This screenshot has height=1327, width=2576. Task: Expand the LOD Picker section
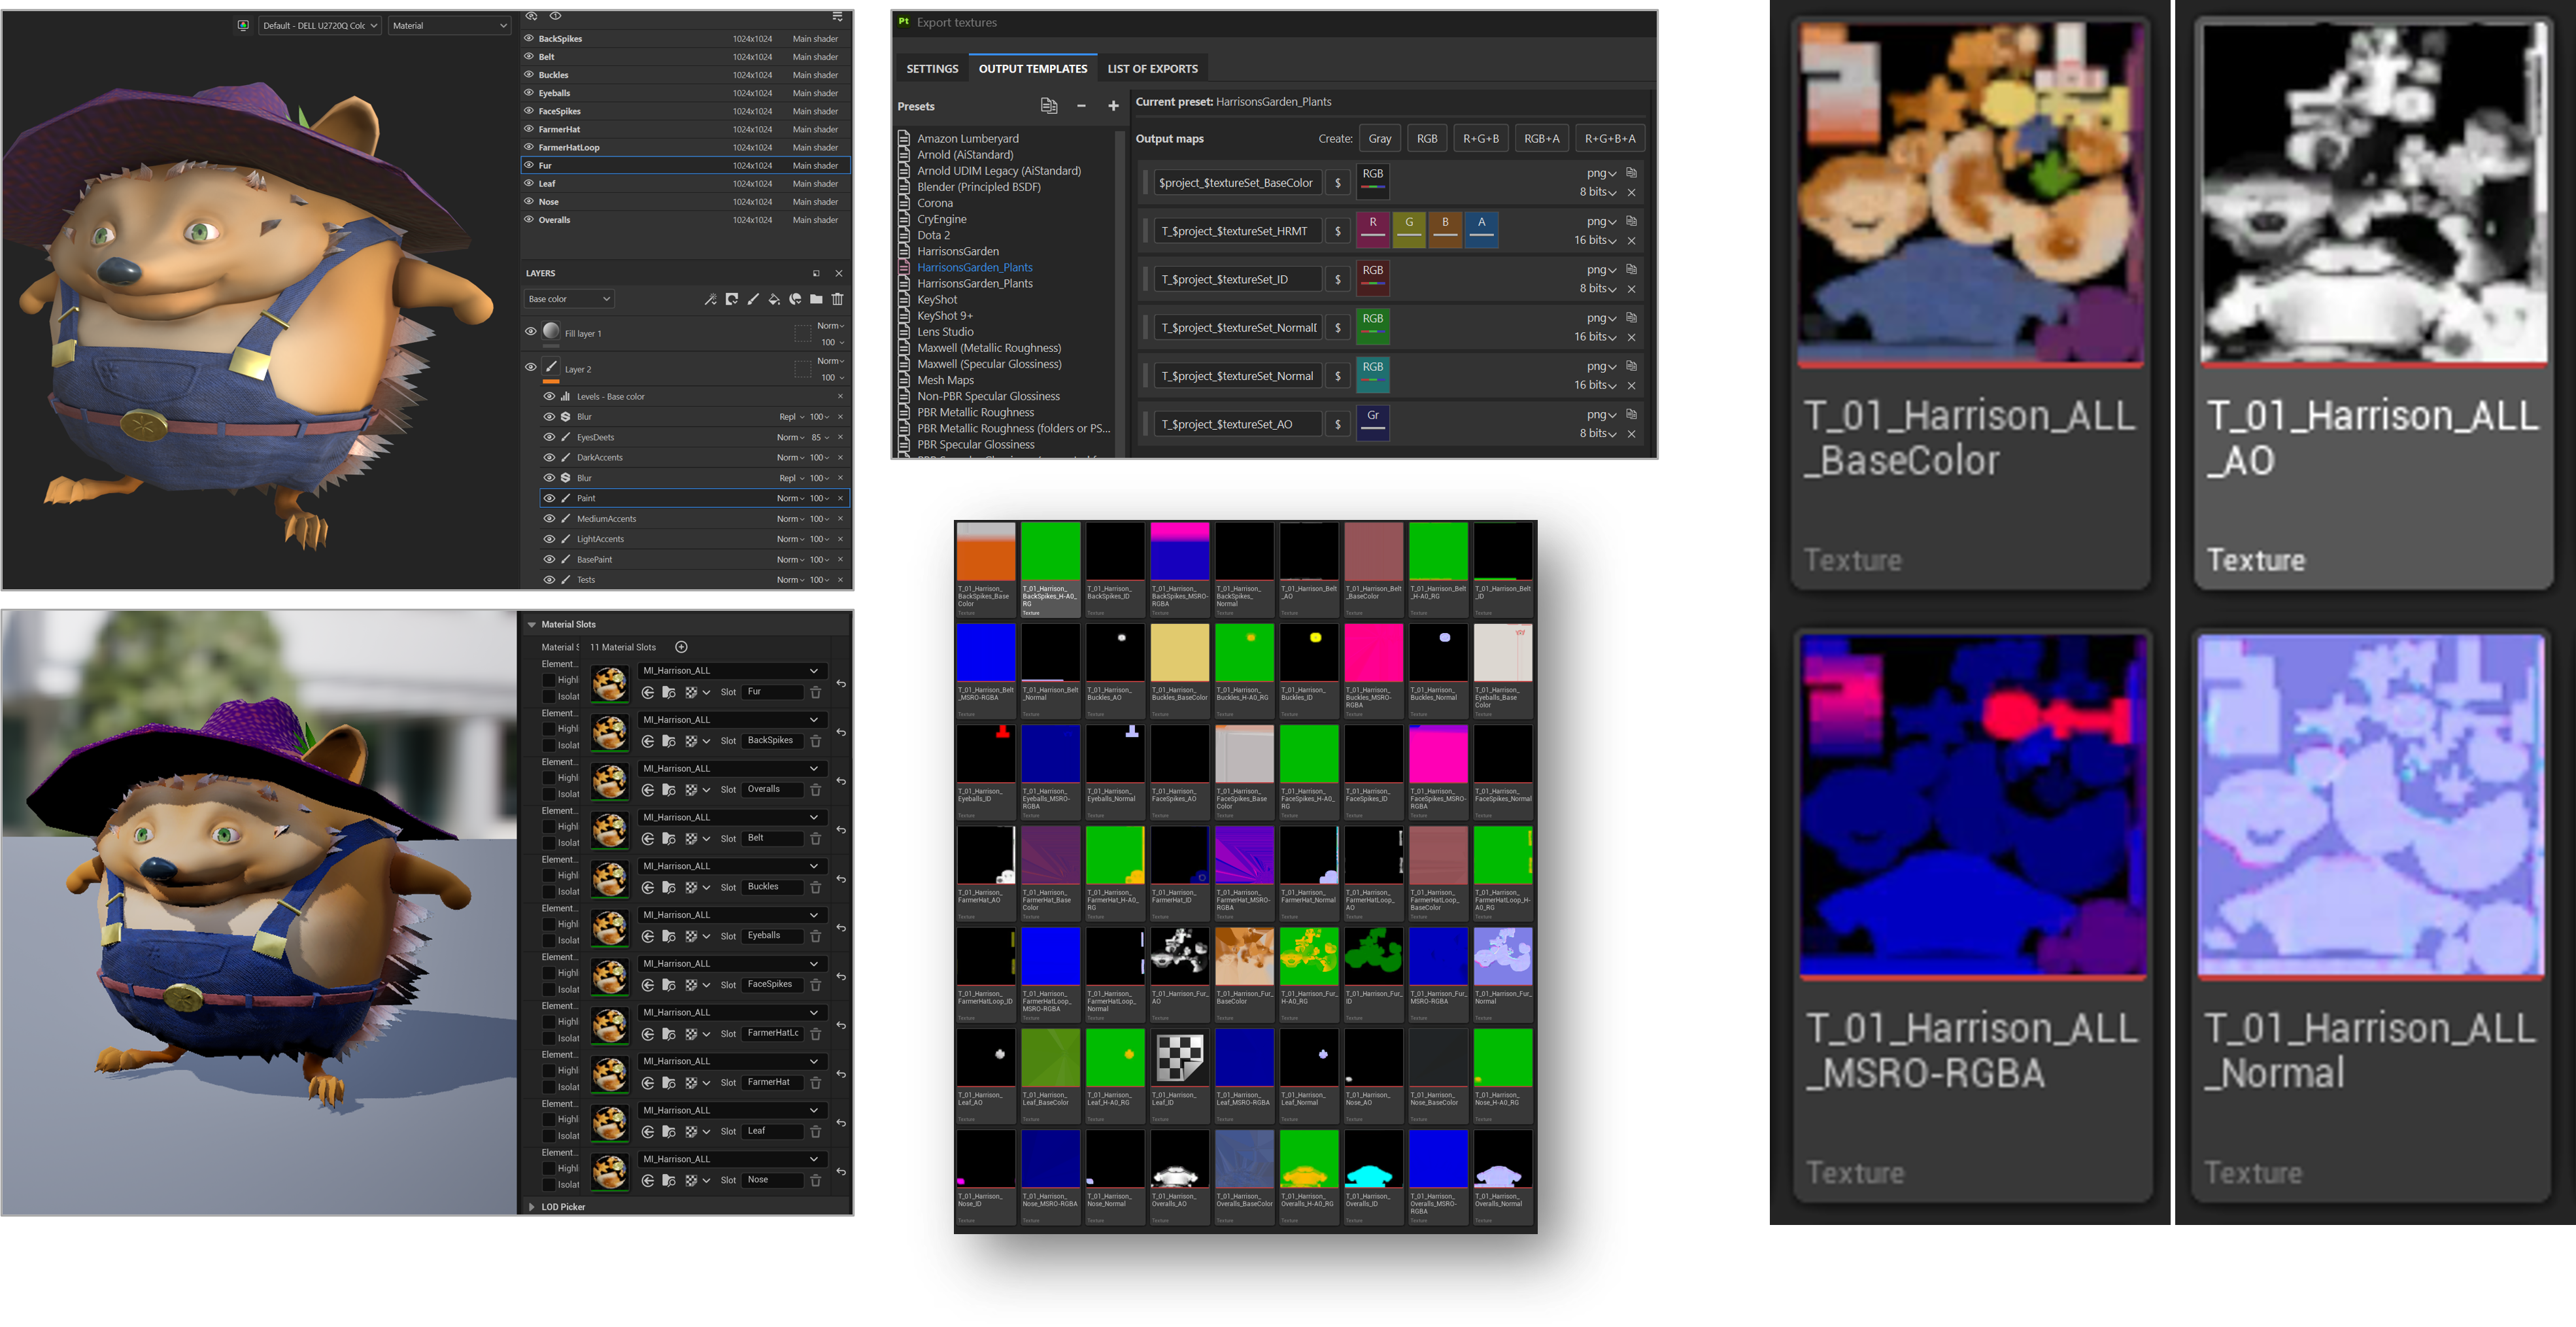[532, 1207]
